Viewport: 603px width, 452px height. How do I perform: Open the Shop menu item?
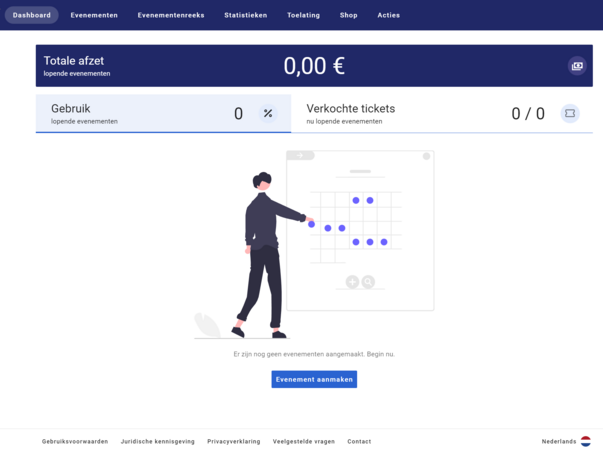(348, 15)
